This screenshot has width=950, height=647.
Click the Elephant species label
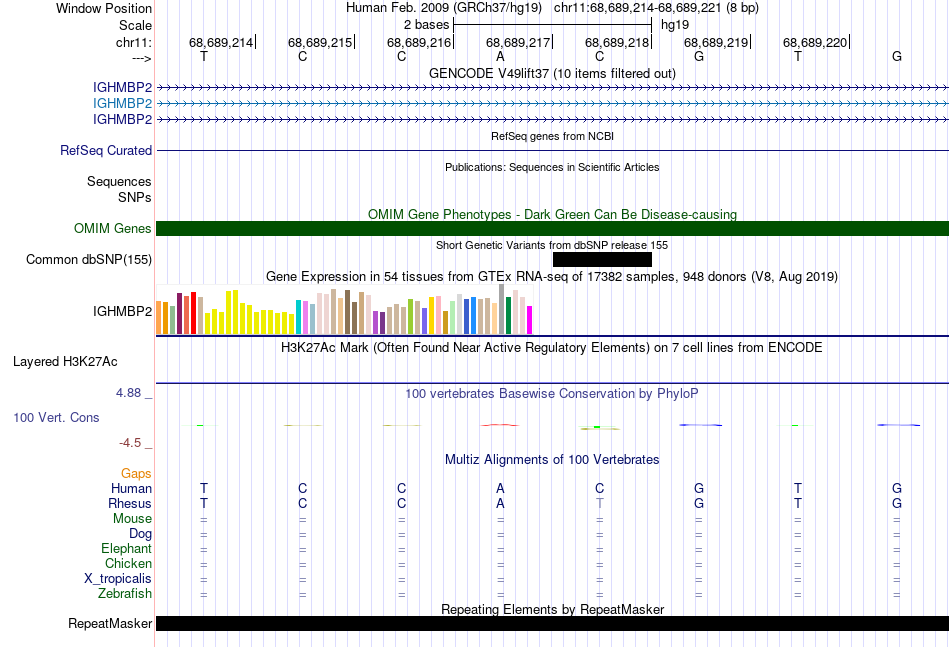(x=127, y=548)
